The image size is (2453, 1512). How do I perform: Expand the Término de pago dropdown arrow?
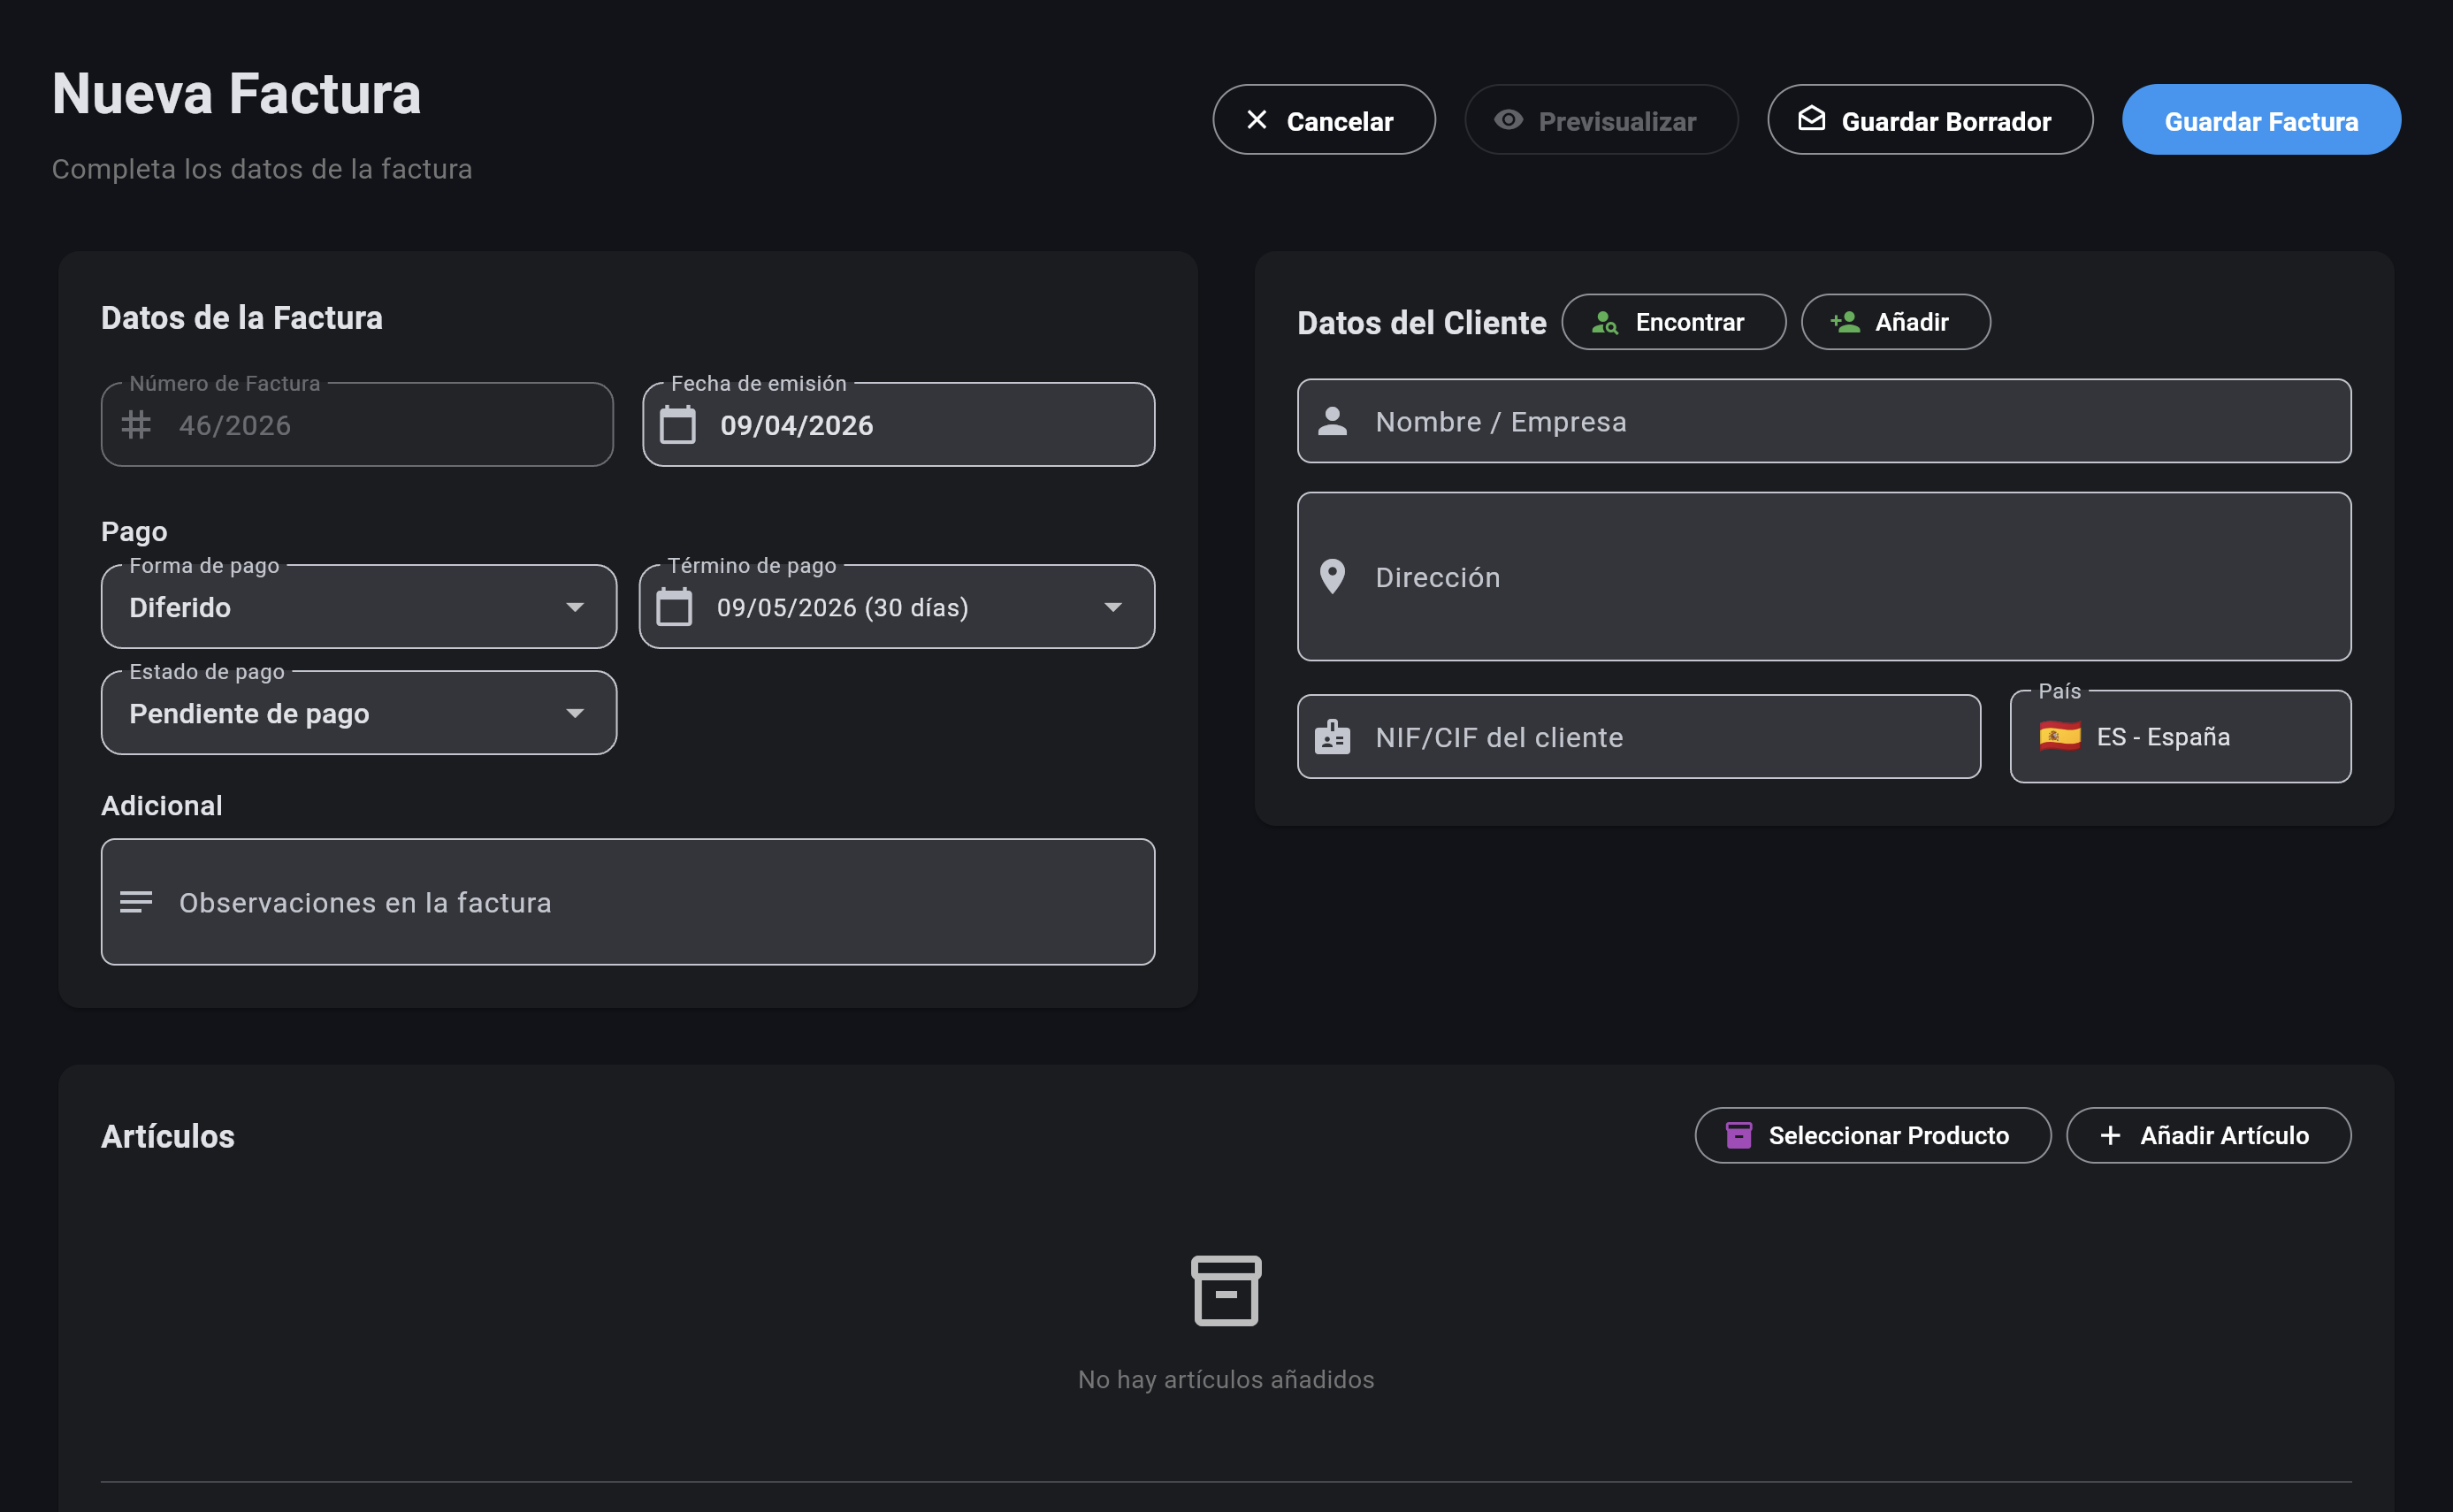click(x=1112, y=607)
